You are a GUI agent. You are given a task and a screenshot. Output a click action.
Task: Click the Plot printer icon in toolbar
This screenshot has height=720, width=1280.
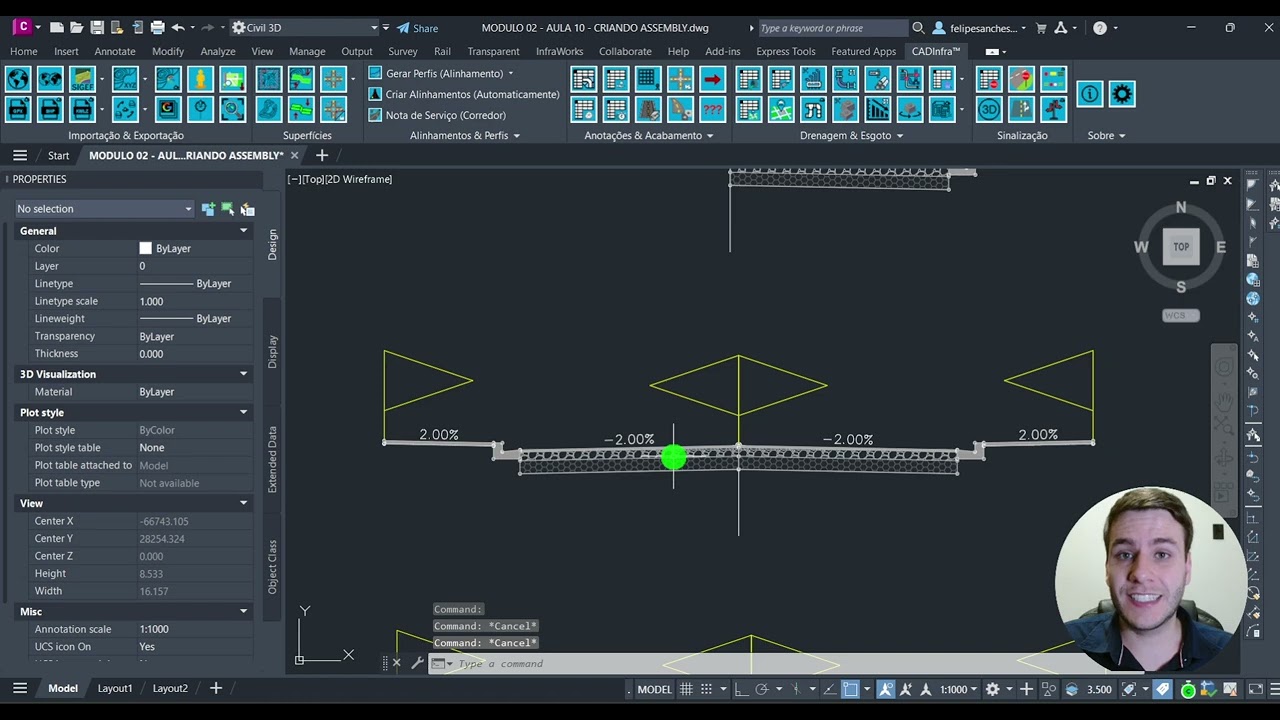point(157,28)
